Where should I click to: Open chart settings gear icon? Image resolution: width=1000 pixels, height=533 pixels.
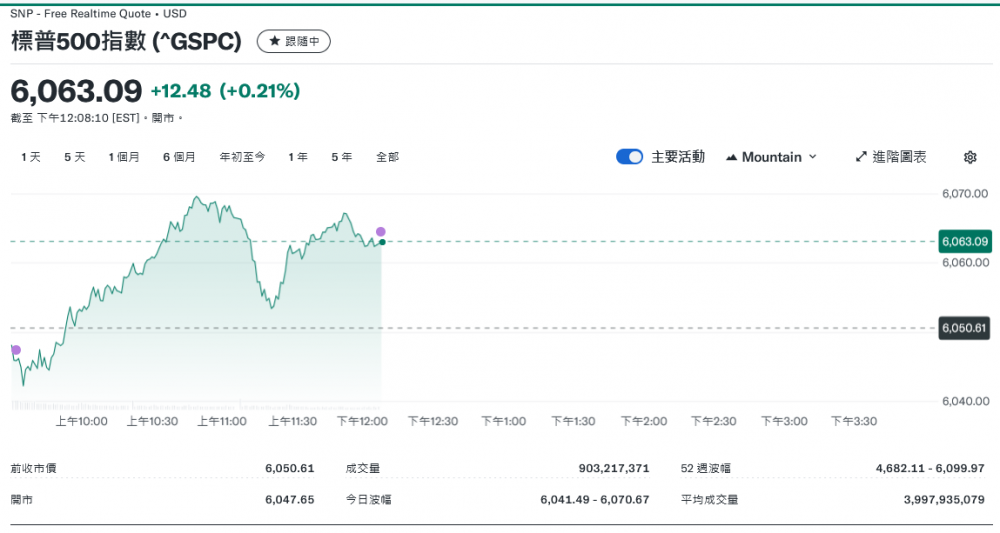[969, 157]
